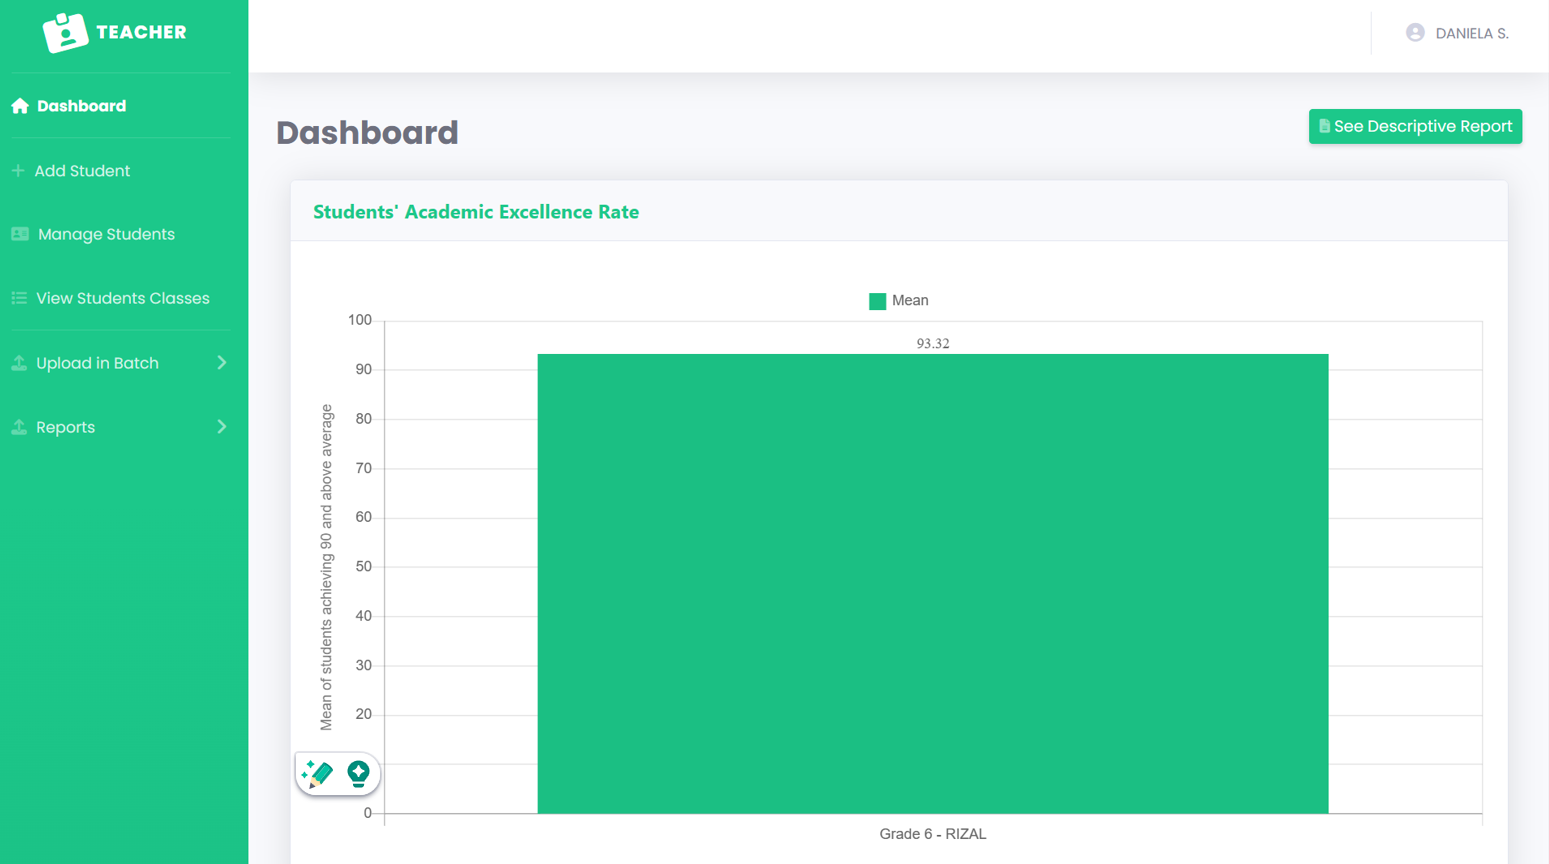The width and height of the screenshot is (1549, 864).
Task: Click the Teacher badge logo icon
Action: coord(66,33)
